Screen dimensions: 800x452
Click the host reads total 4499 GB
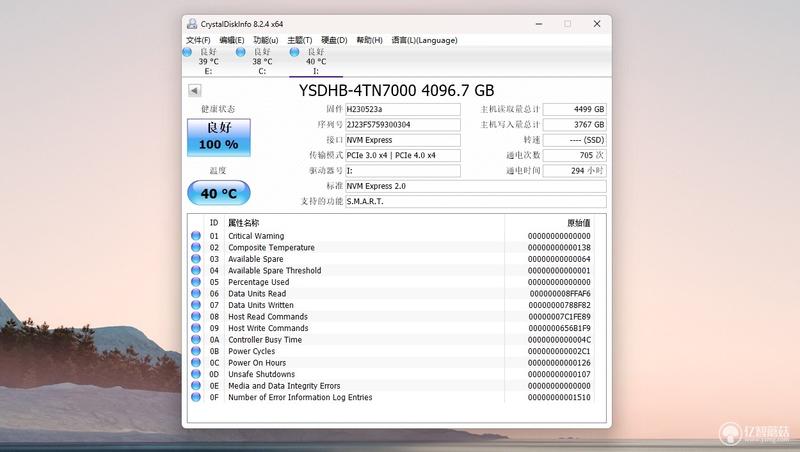(x=574, y=109)
